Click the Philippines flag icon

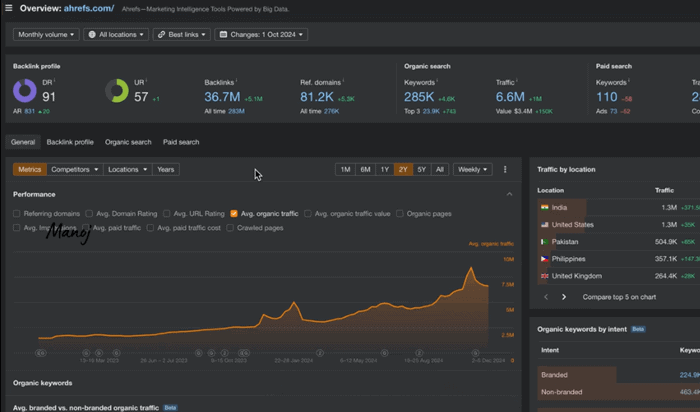tap(544, 259)
